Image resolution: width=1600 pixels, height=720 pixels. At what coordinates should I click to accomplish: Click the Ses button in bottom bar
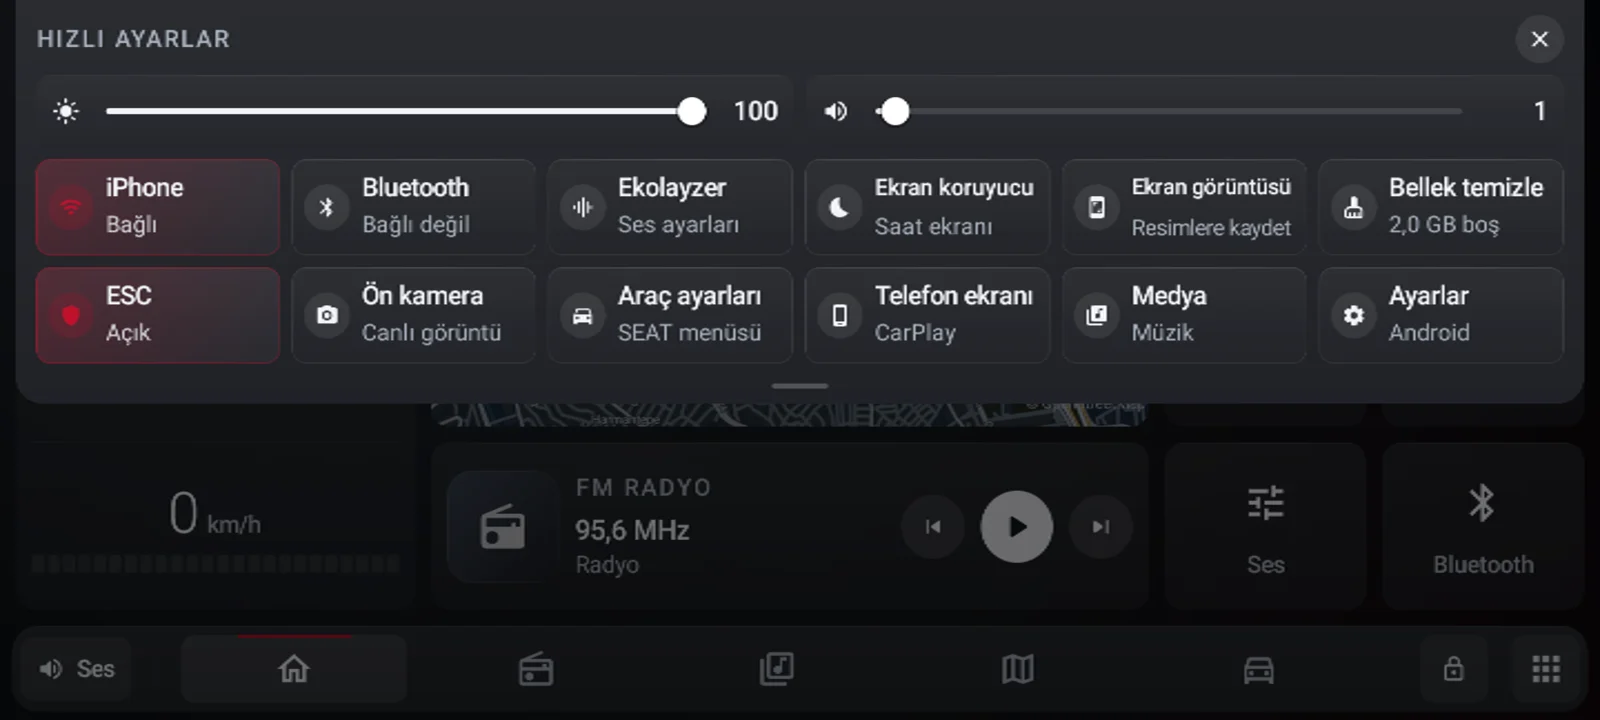tap(77, 669)
